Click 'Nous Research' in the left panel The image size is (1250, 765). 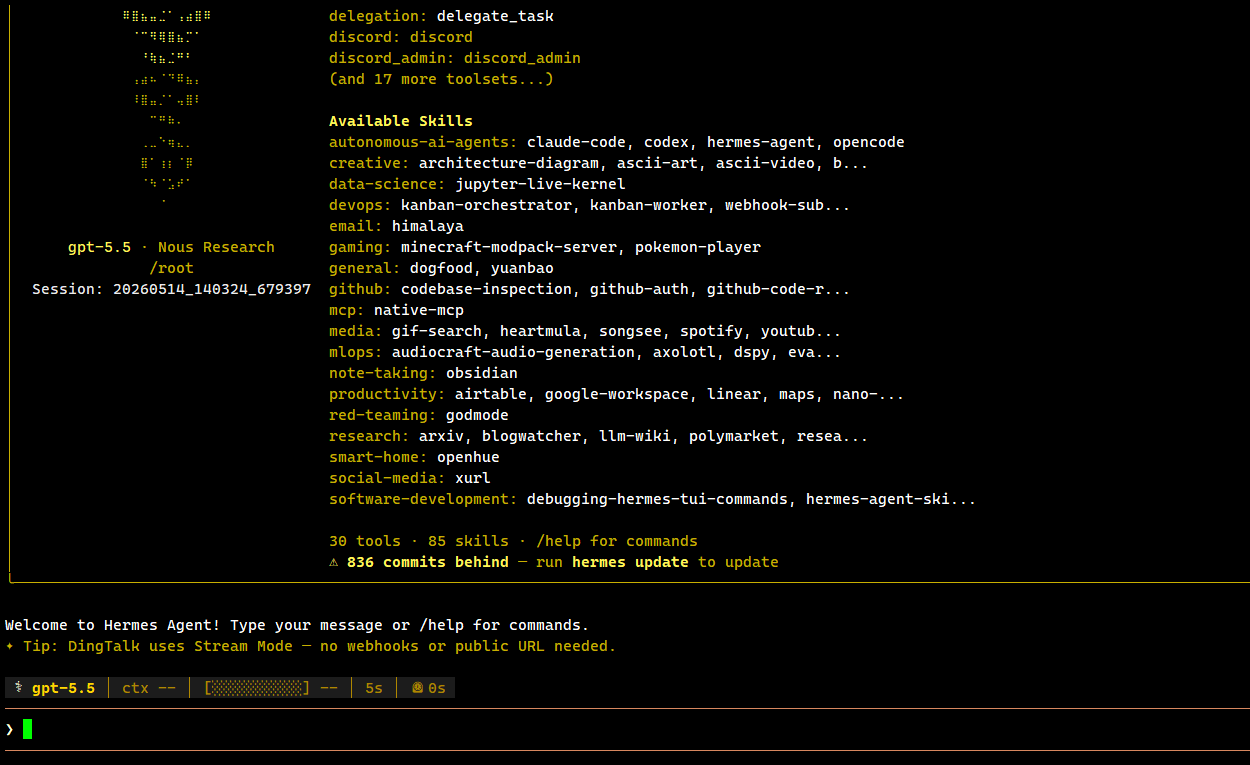pos(216,247)
